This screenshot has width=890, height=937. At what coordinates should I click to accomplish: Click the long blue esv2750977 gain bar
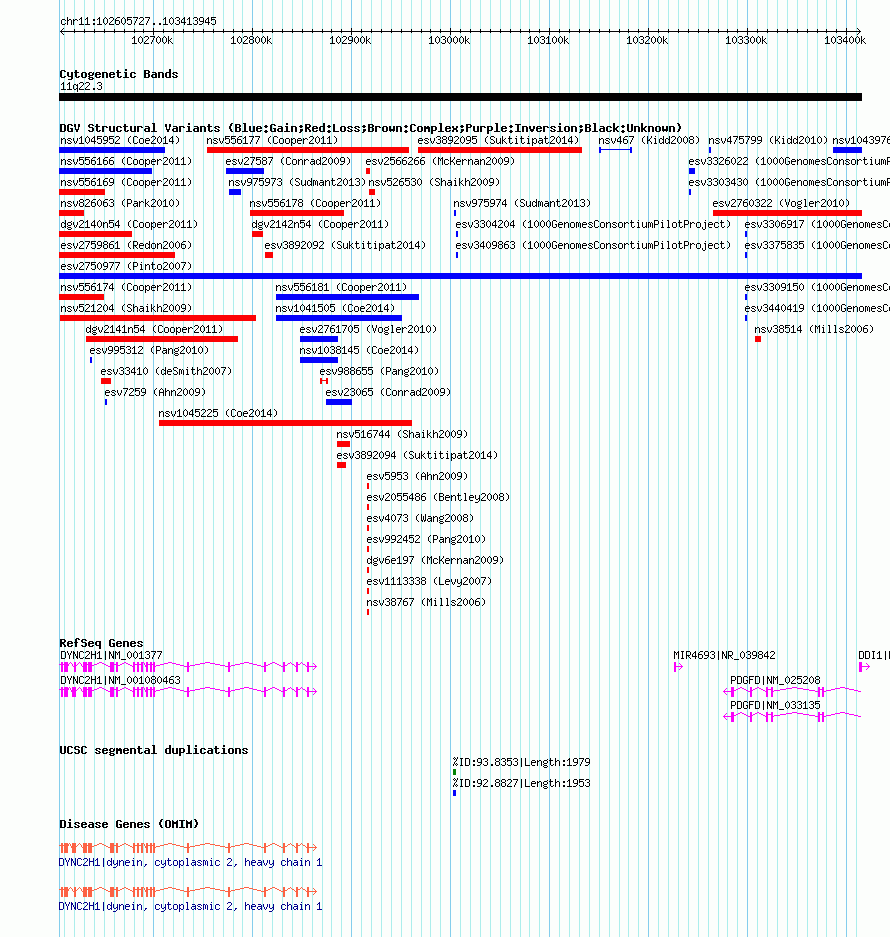[460, 276]
